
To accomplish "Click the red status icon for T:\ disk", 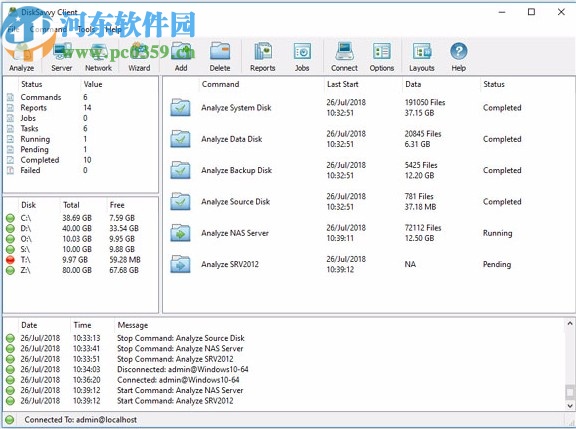I will [10, 260].
